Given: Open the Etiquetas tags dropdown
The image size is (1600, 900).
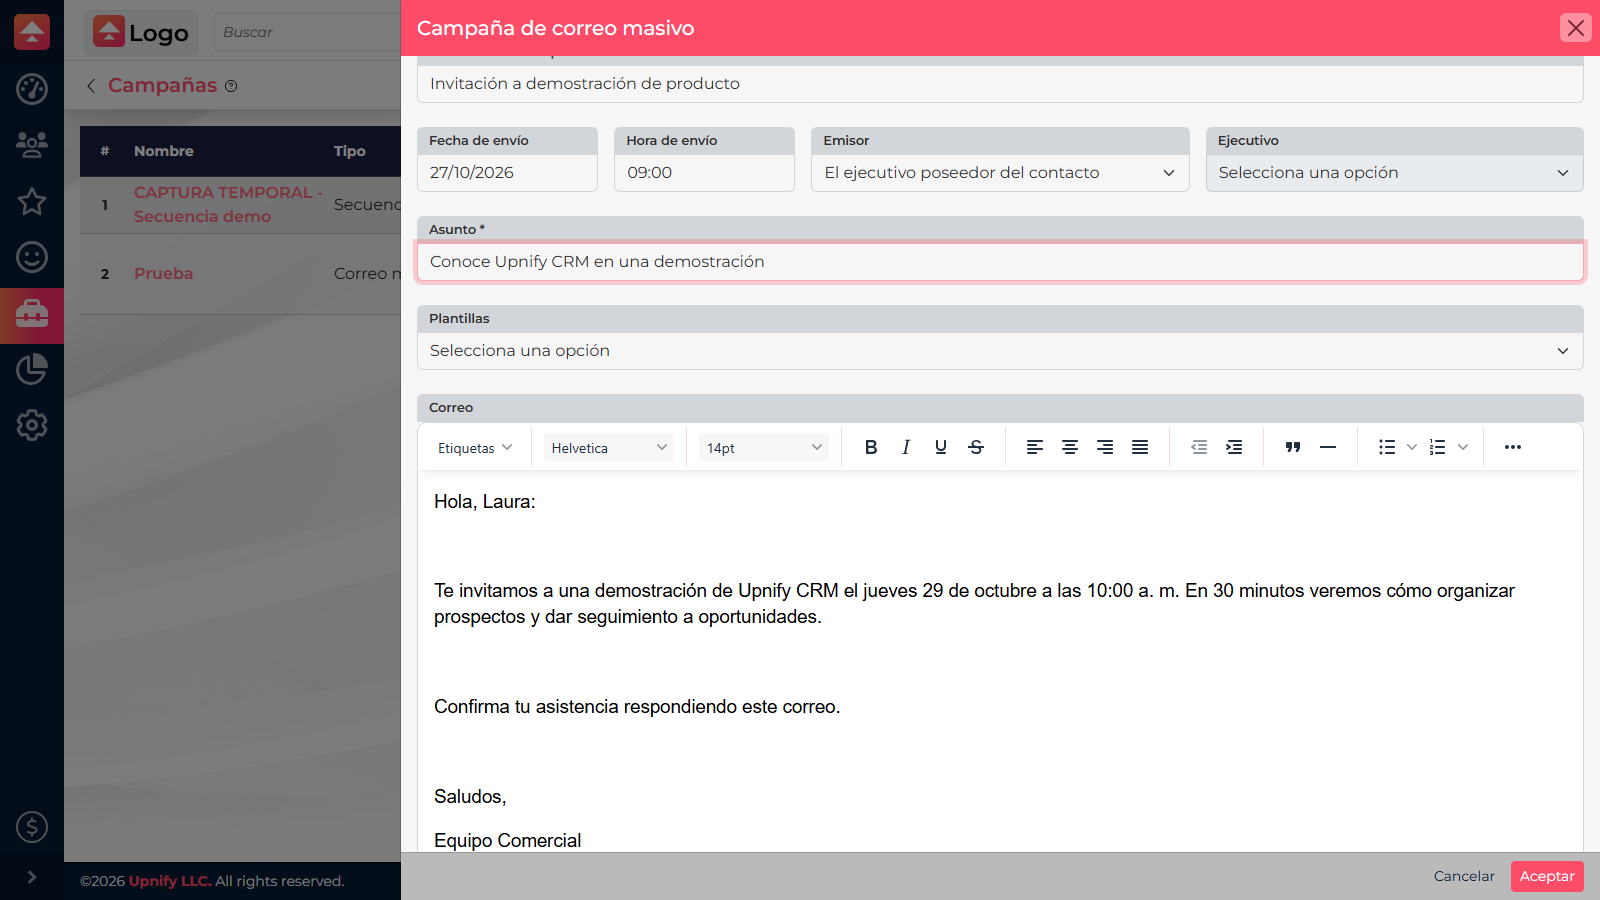Looking at the screenshot, I should (475, 448).
